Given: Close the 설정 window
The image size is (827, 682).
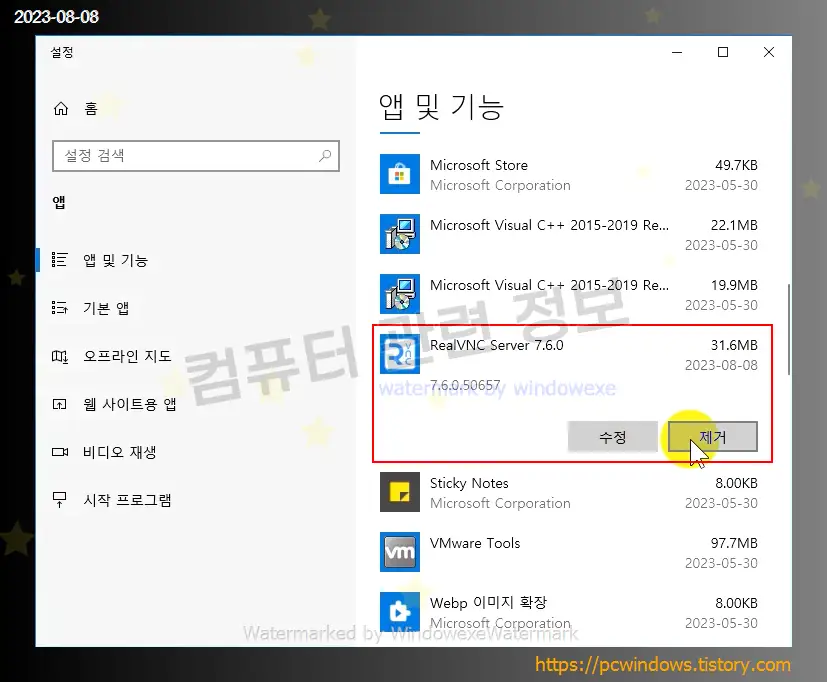Looking at the screenshot, I should (768, 52).
